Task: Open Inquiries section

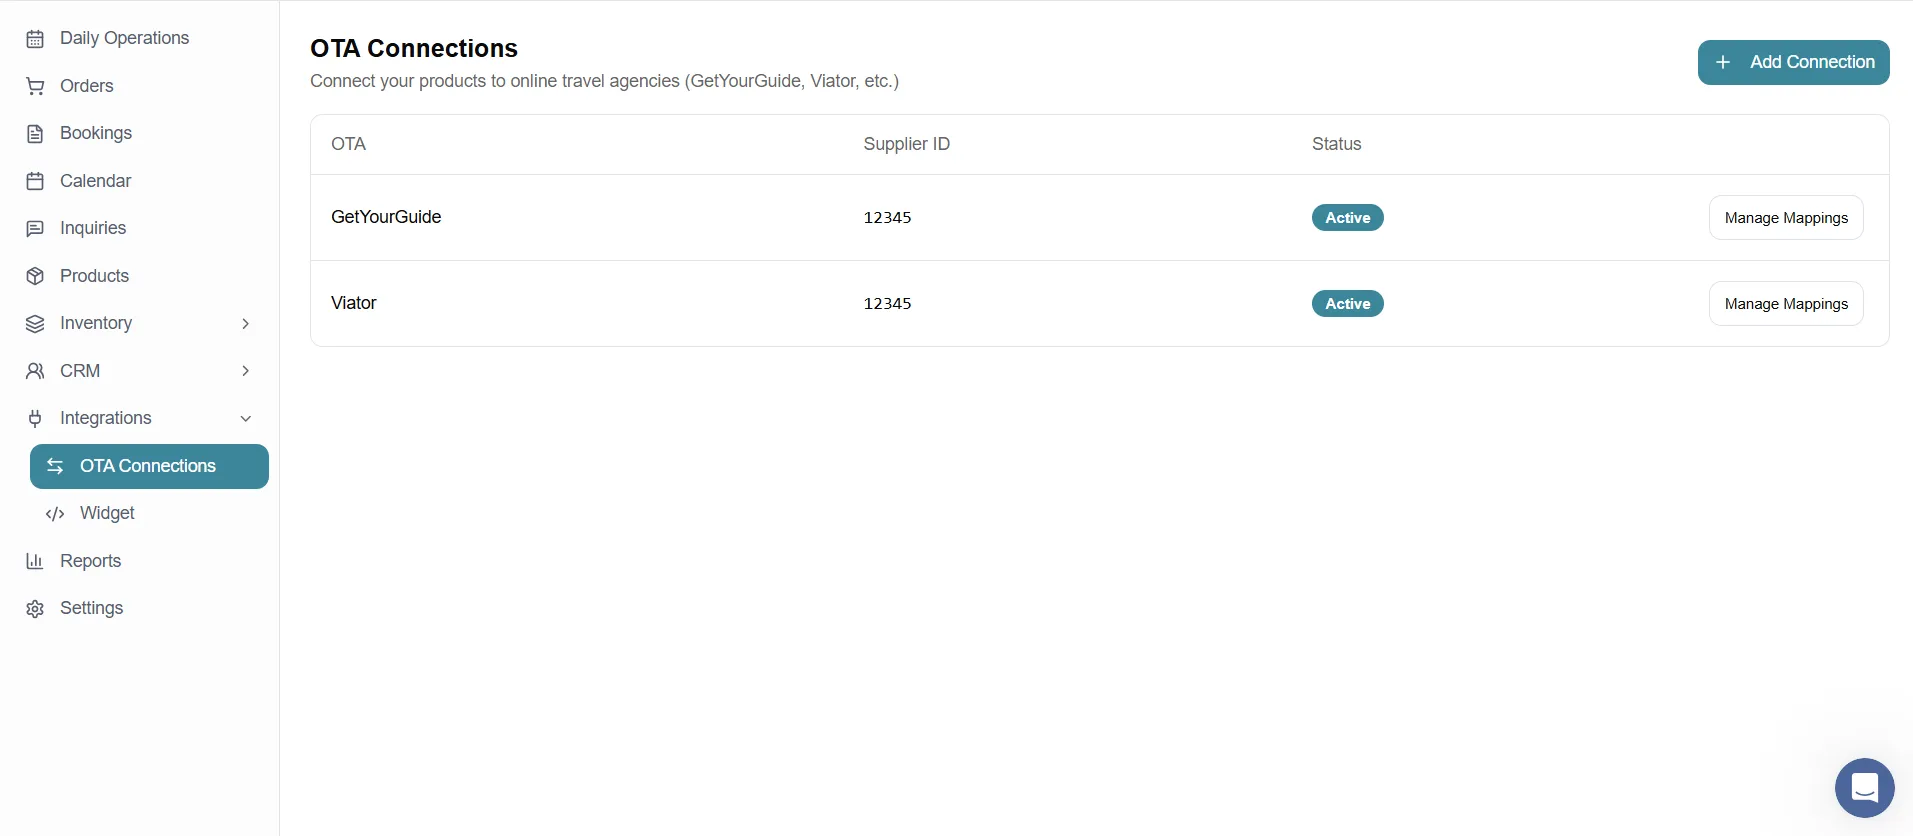Action: [x=139, y=228]
